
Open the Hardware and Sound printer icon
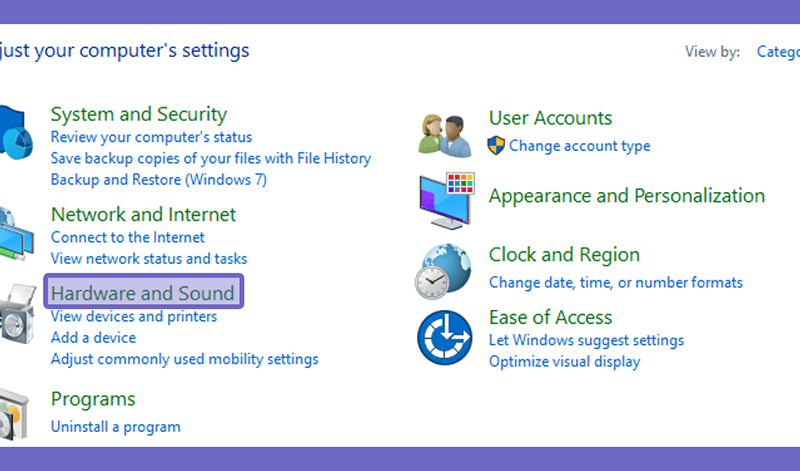(x=18, y=313)
